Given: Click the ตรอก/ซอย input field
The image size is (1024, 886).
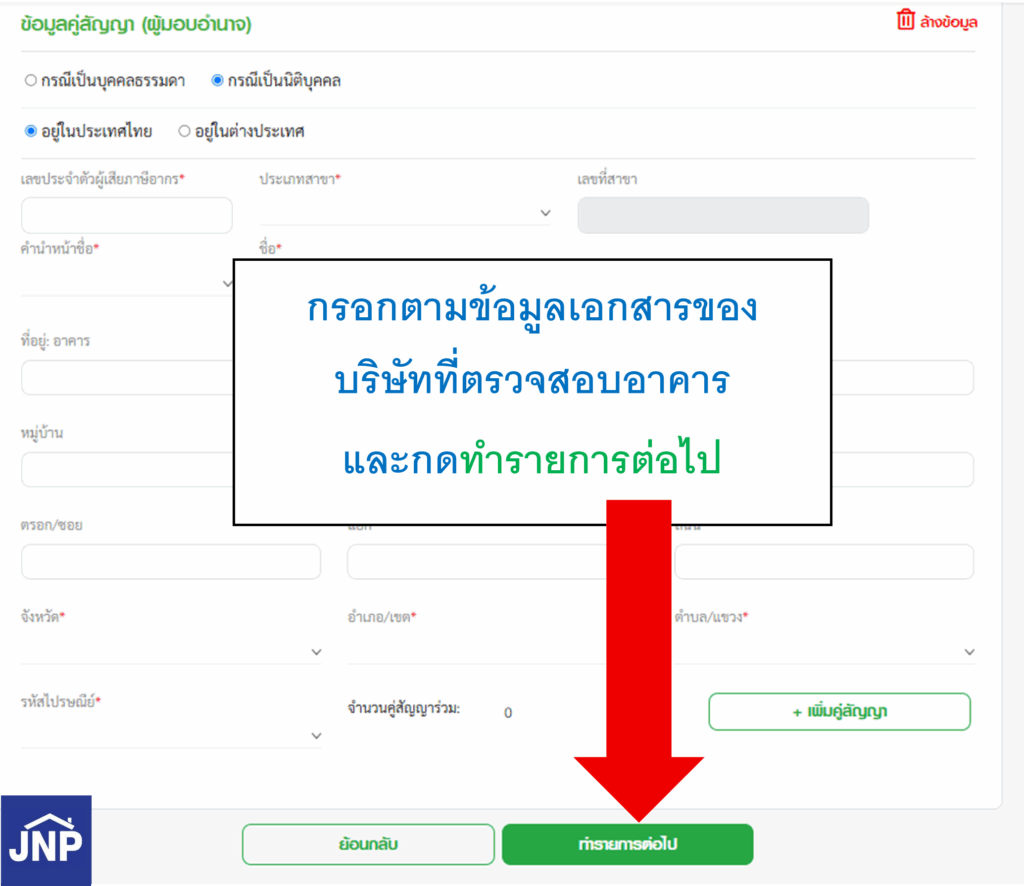Looking at the screenshot, I should (x=171, y=562).
